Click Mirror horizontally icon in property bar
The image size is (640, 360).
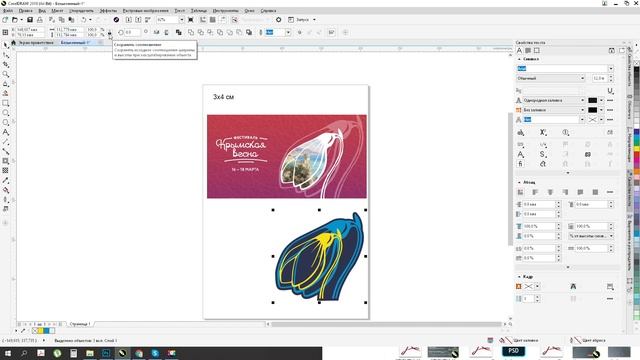pos(156,32)
